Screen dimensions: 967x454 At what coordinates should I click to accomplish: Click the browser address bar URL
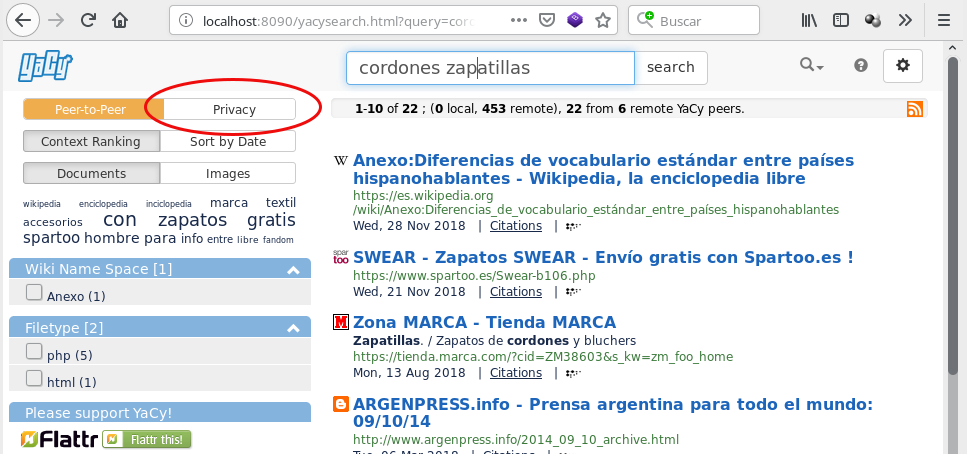339,21
